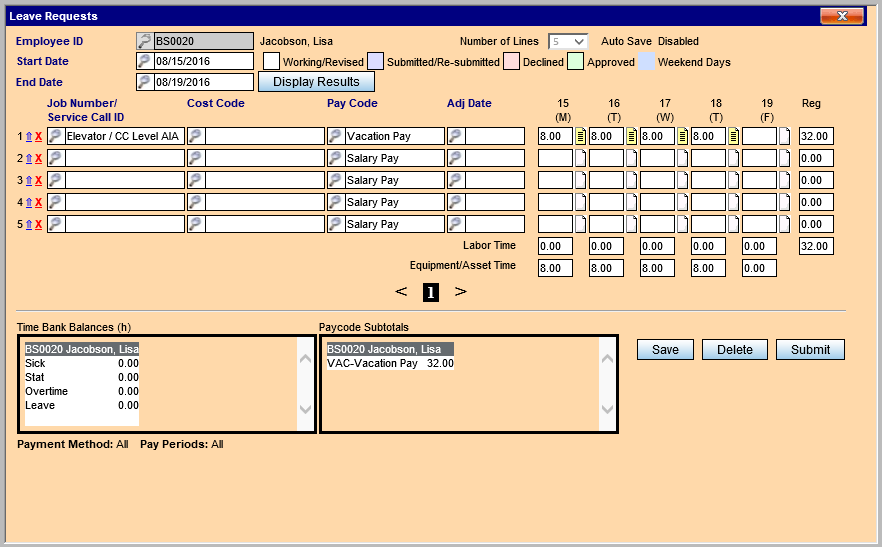The image size is (882, 547).
Task: Delete line 3 with the red X
Action: click(39, 181)
